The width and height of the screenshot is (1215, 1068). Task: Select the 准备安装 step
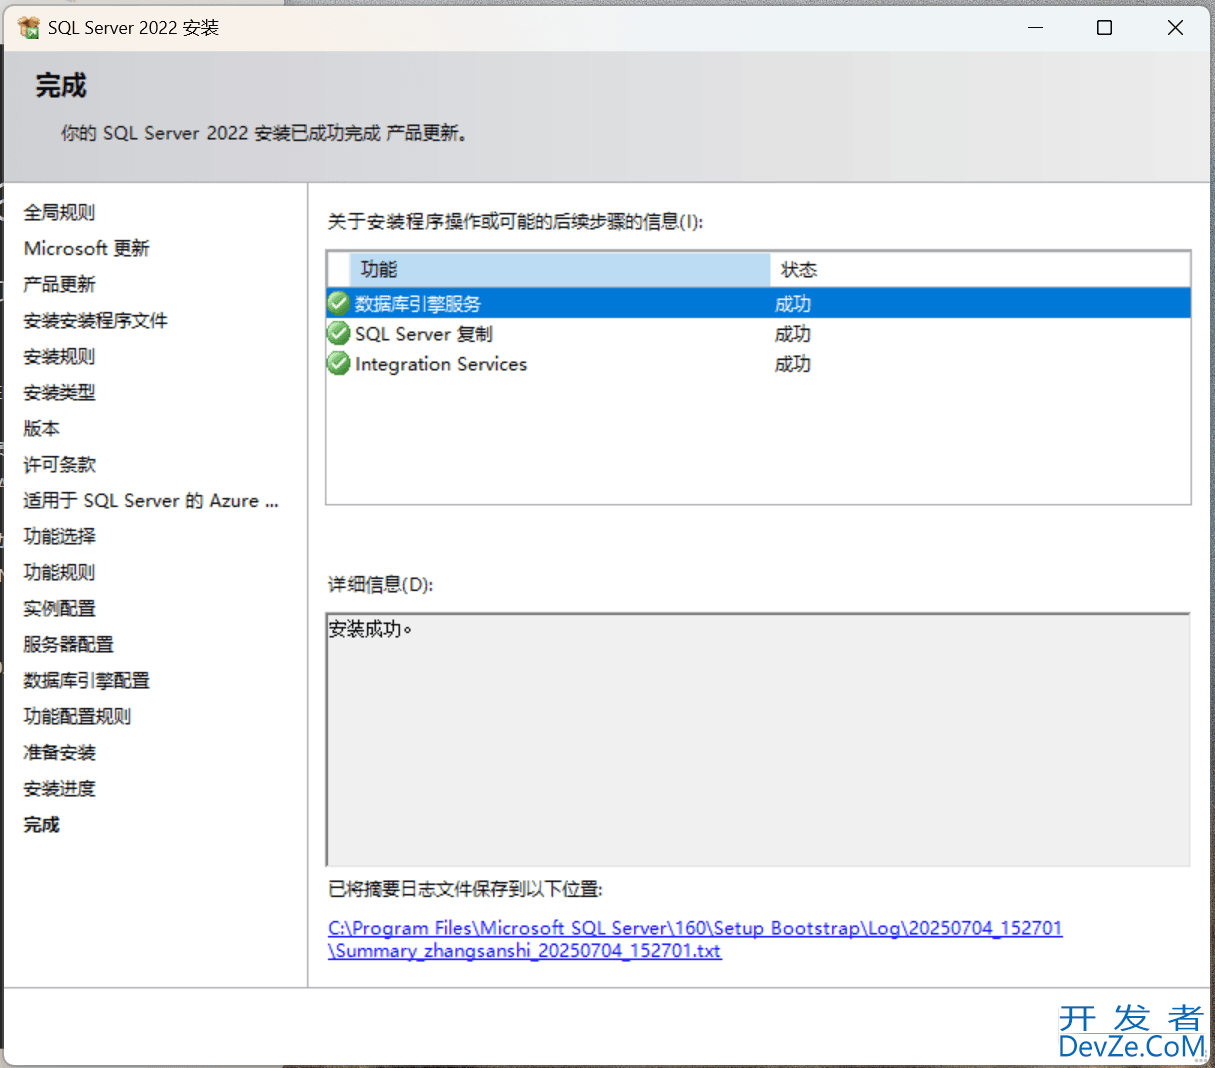click(x=60, y=752)
